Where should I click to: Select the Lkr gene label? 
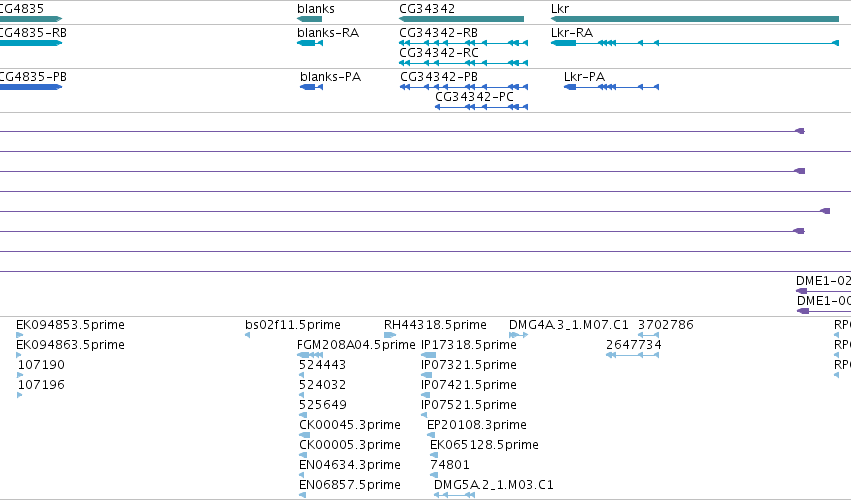(560, 9)
